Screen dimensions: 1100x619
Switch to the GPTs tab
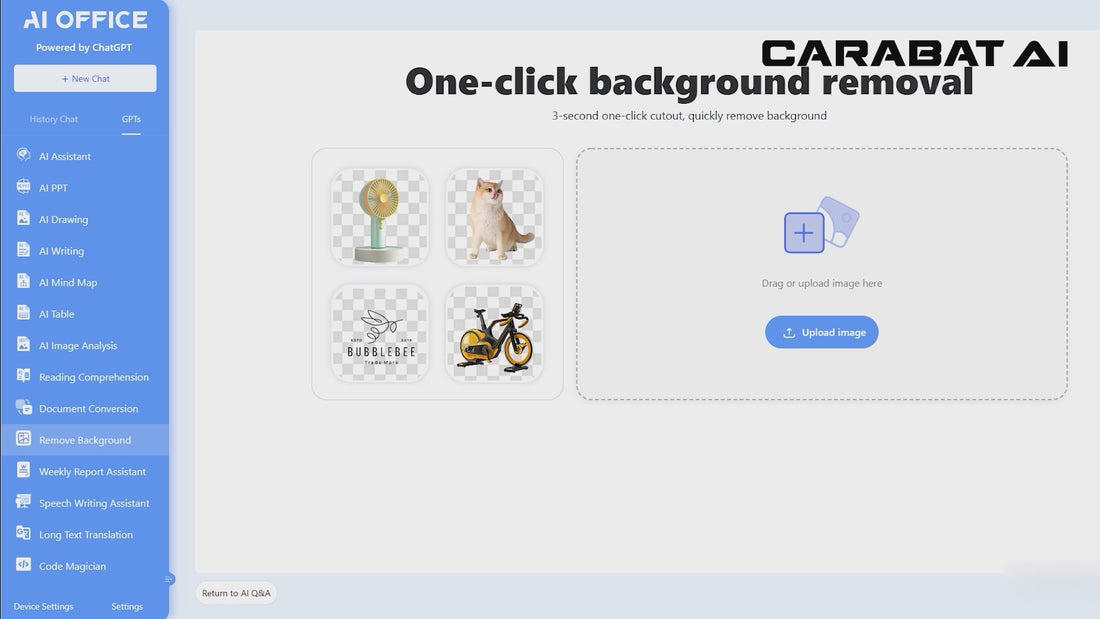[x=131, y=119]
